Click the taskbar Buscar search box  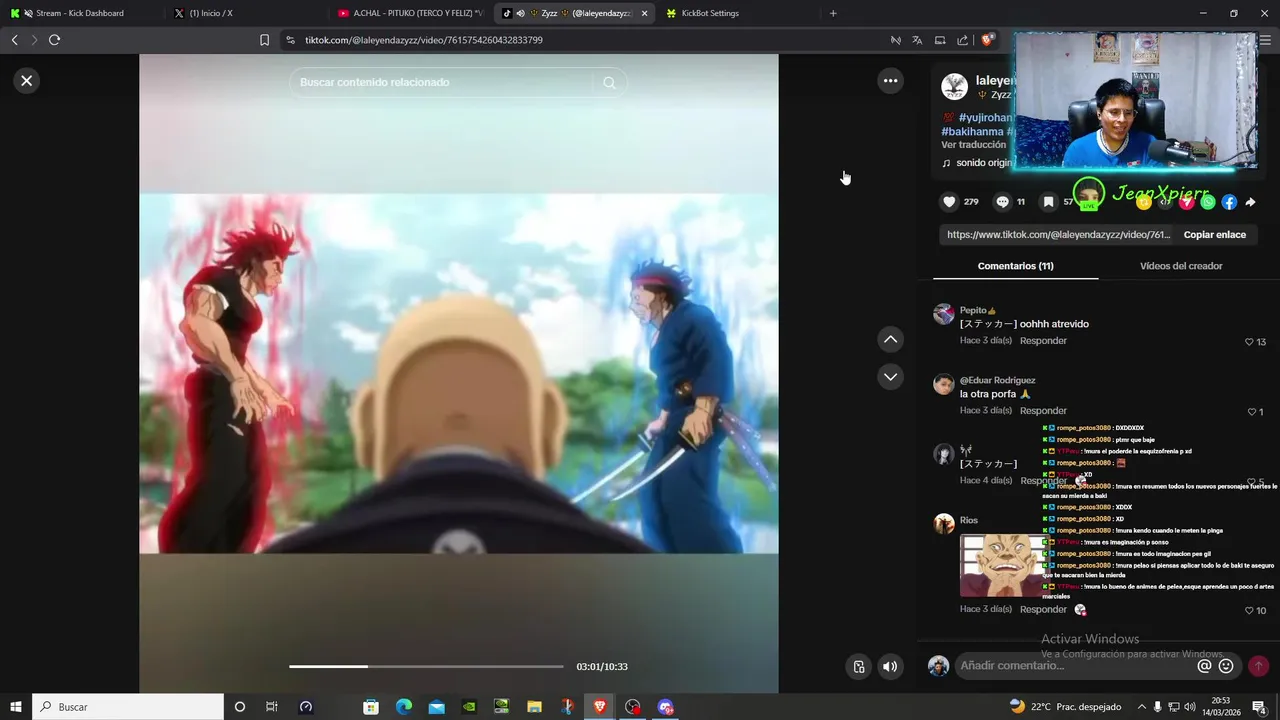128,707
